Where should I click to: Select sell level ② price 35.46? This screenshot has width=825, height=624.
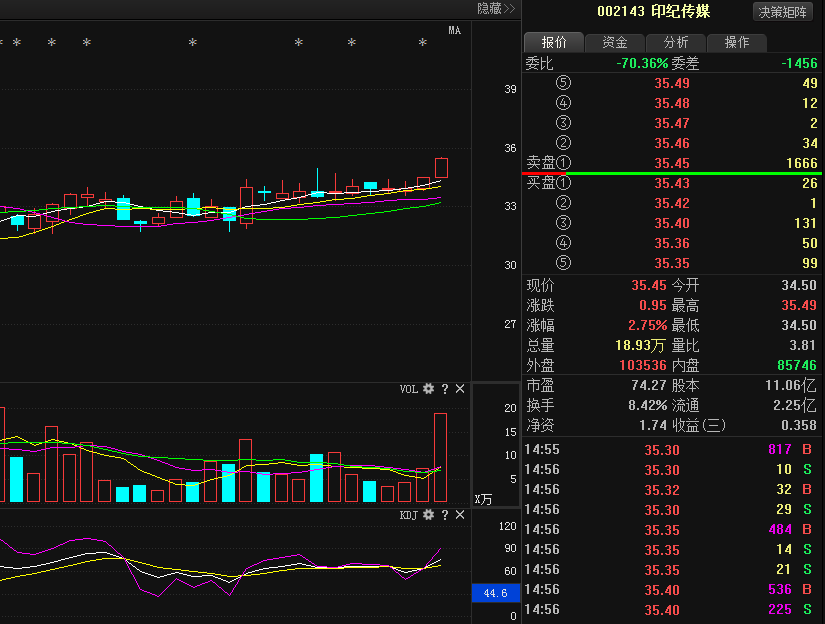point(672,143)
